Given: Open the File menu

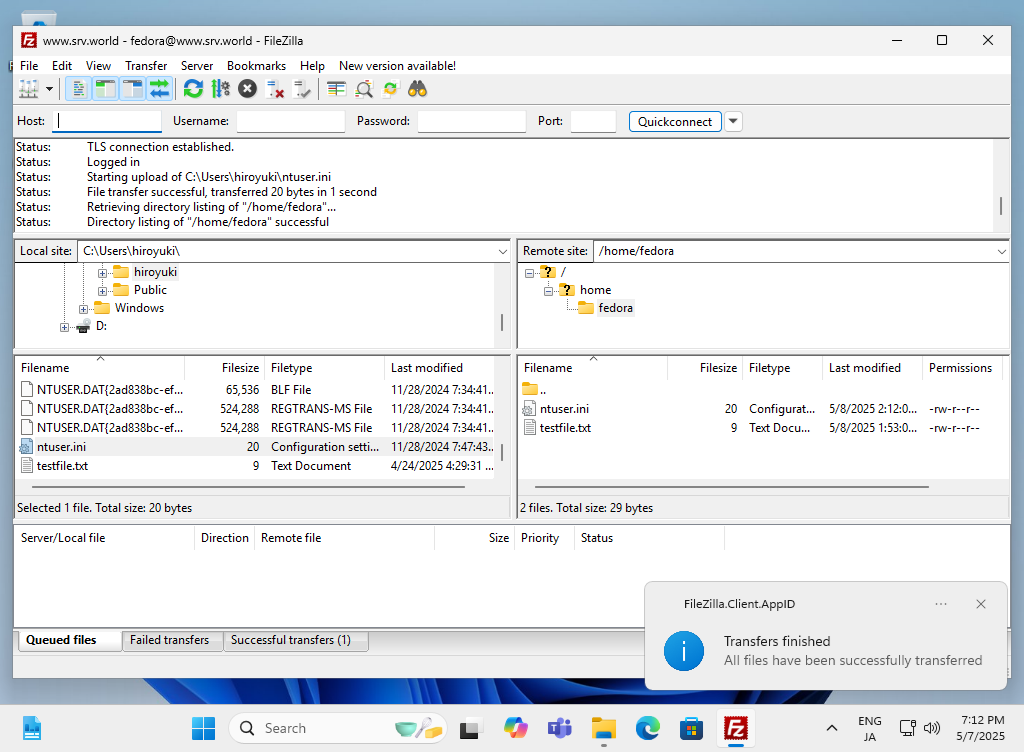Looking at the screenshot, I should coord(29,66).
